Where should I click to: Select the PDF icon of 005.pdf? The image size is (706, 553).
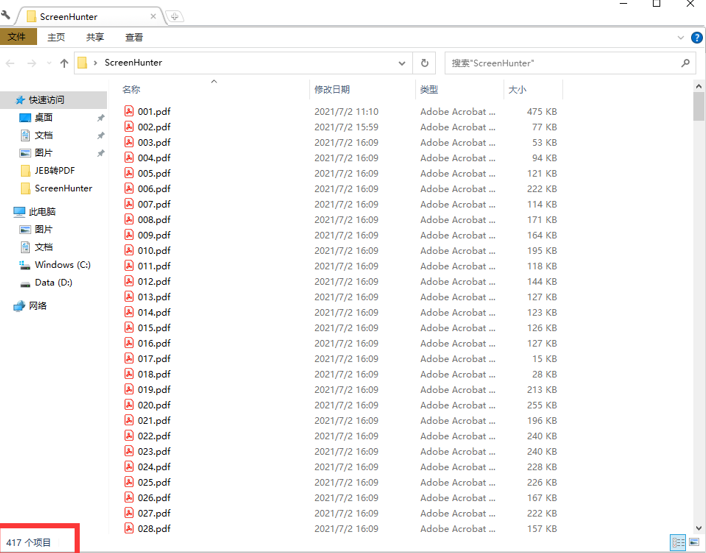click(129, 173)
